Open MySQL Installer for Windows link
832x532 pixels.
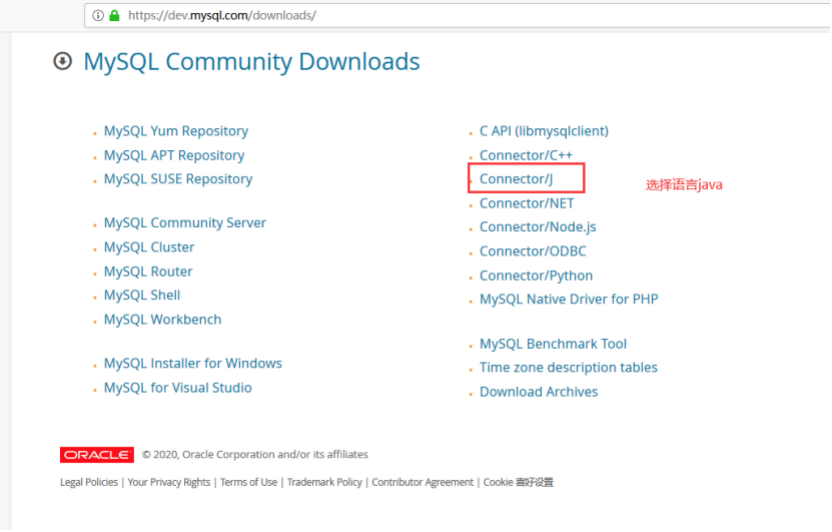[193, 363]
